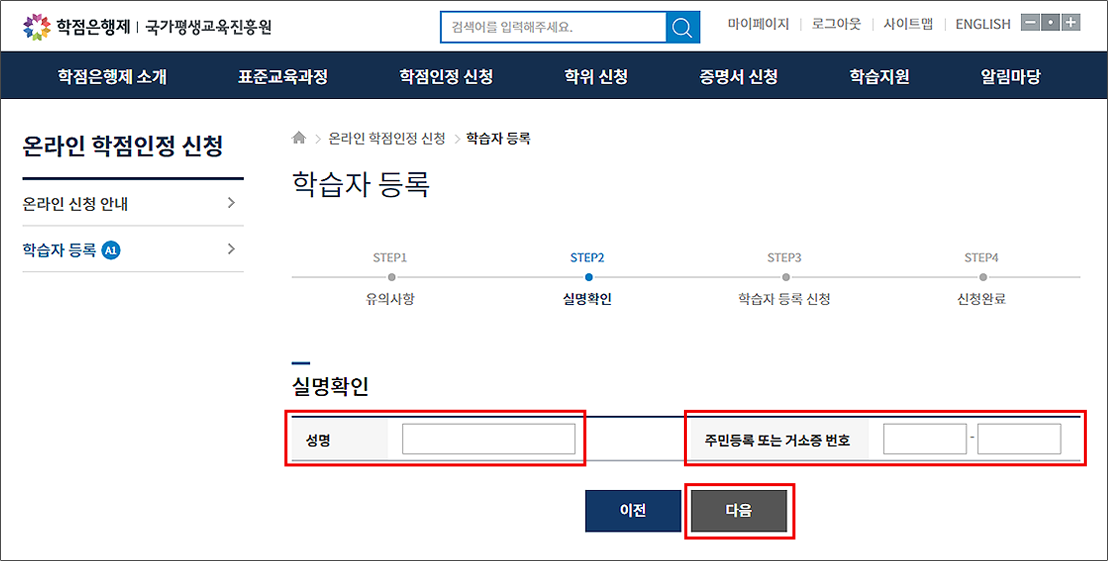Expand the 온라인 신청 안내 chevron

[x=231, y=203]
